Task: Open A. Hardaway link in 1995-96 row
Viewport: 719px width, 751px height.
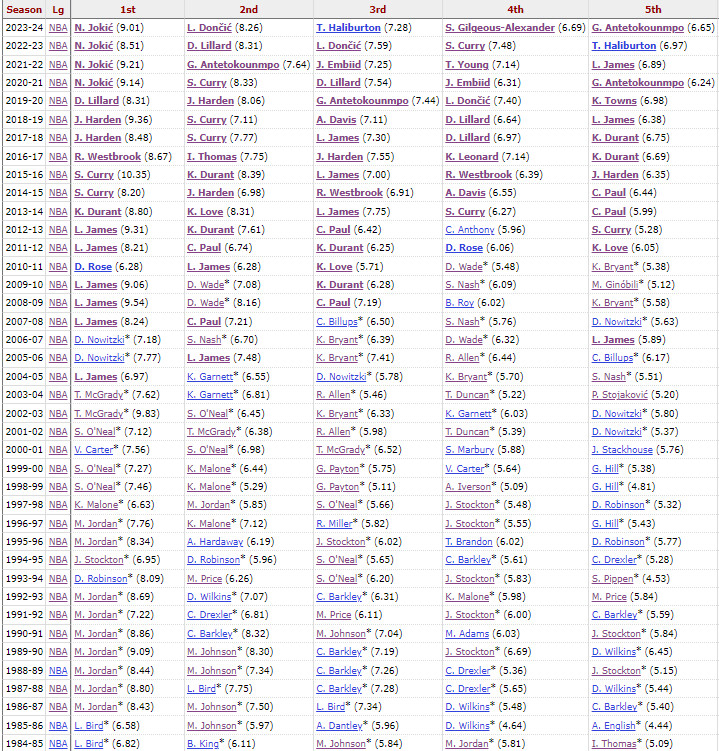Action: (215, 542)
